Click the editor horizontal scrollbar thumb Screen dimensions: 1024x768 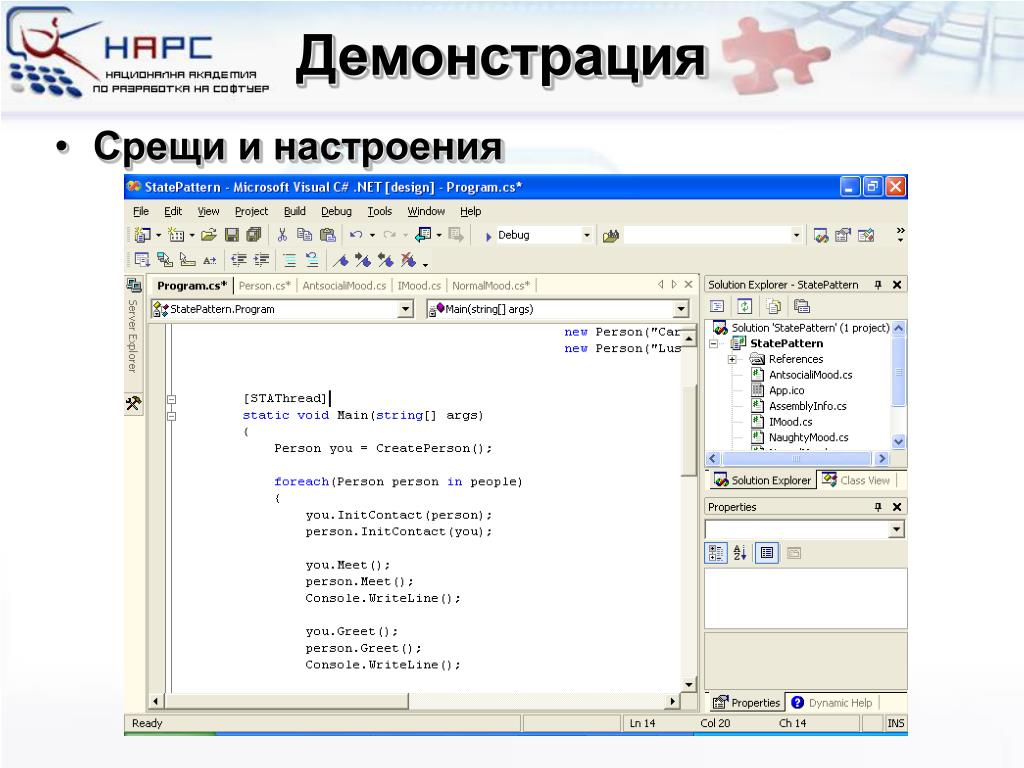click(x=287, y=701)
